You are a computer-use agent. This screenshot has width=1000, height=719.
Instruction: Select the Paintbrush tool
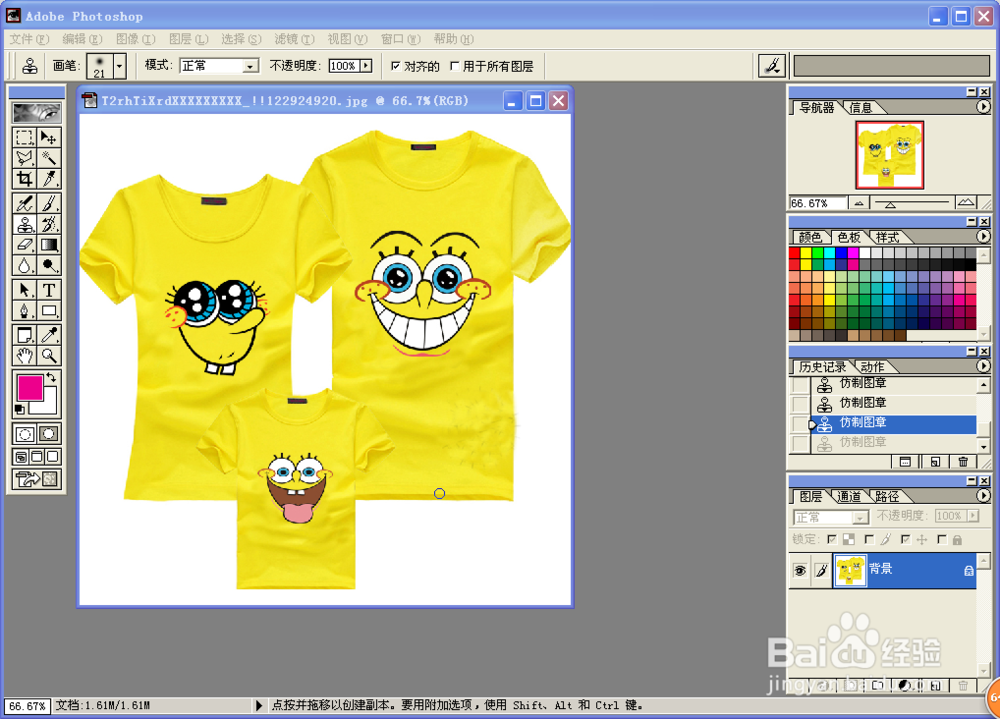point(48,204)
